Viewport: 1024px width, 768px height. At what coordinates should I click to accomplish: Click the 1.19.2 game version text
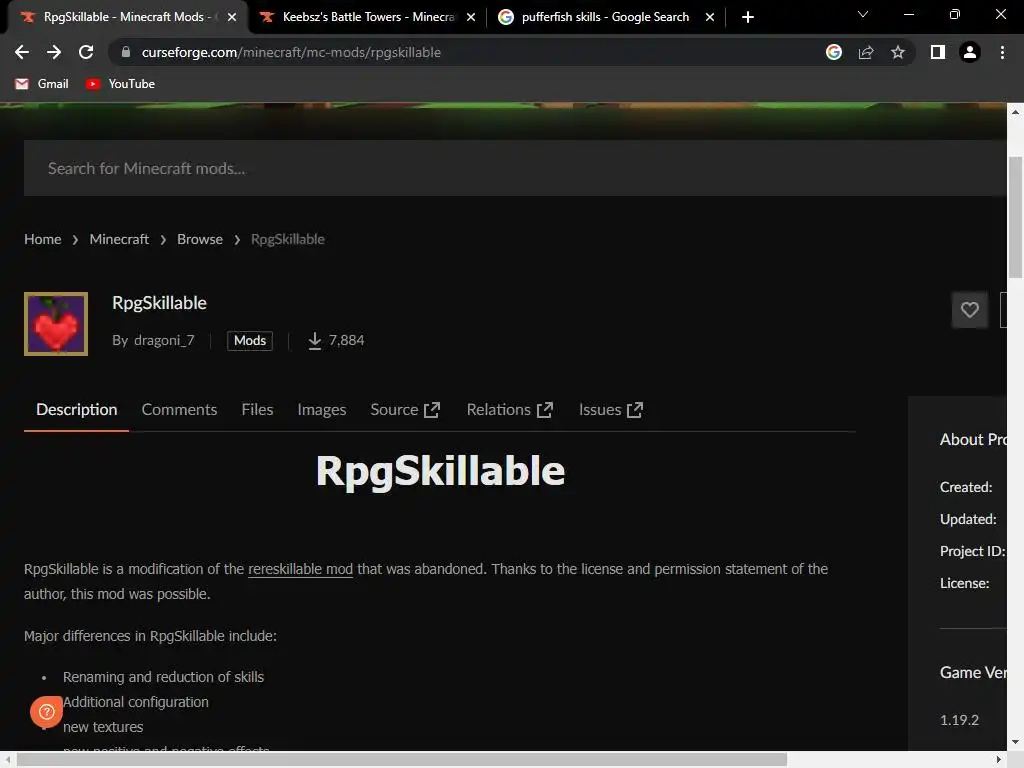coord(959,720)
